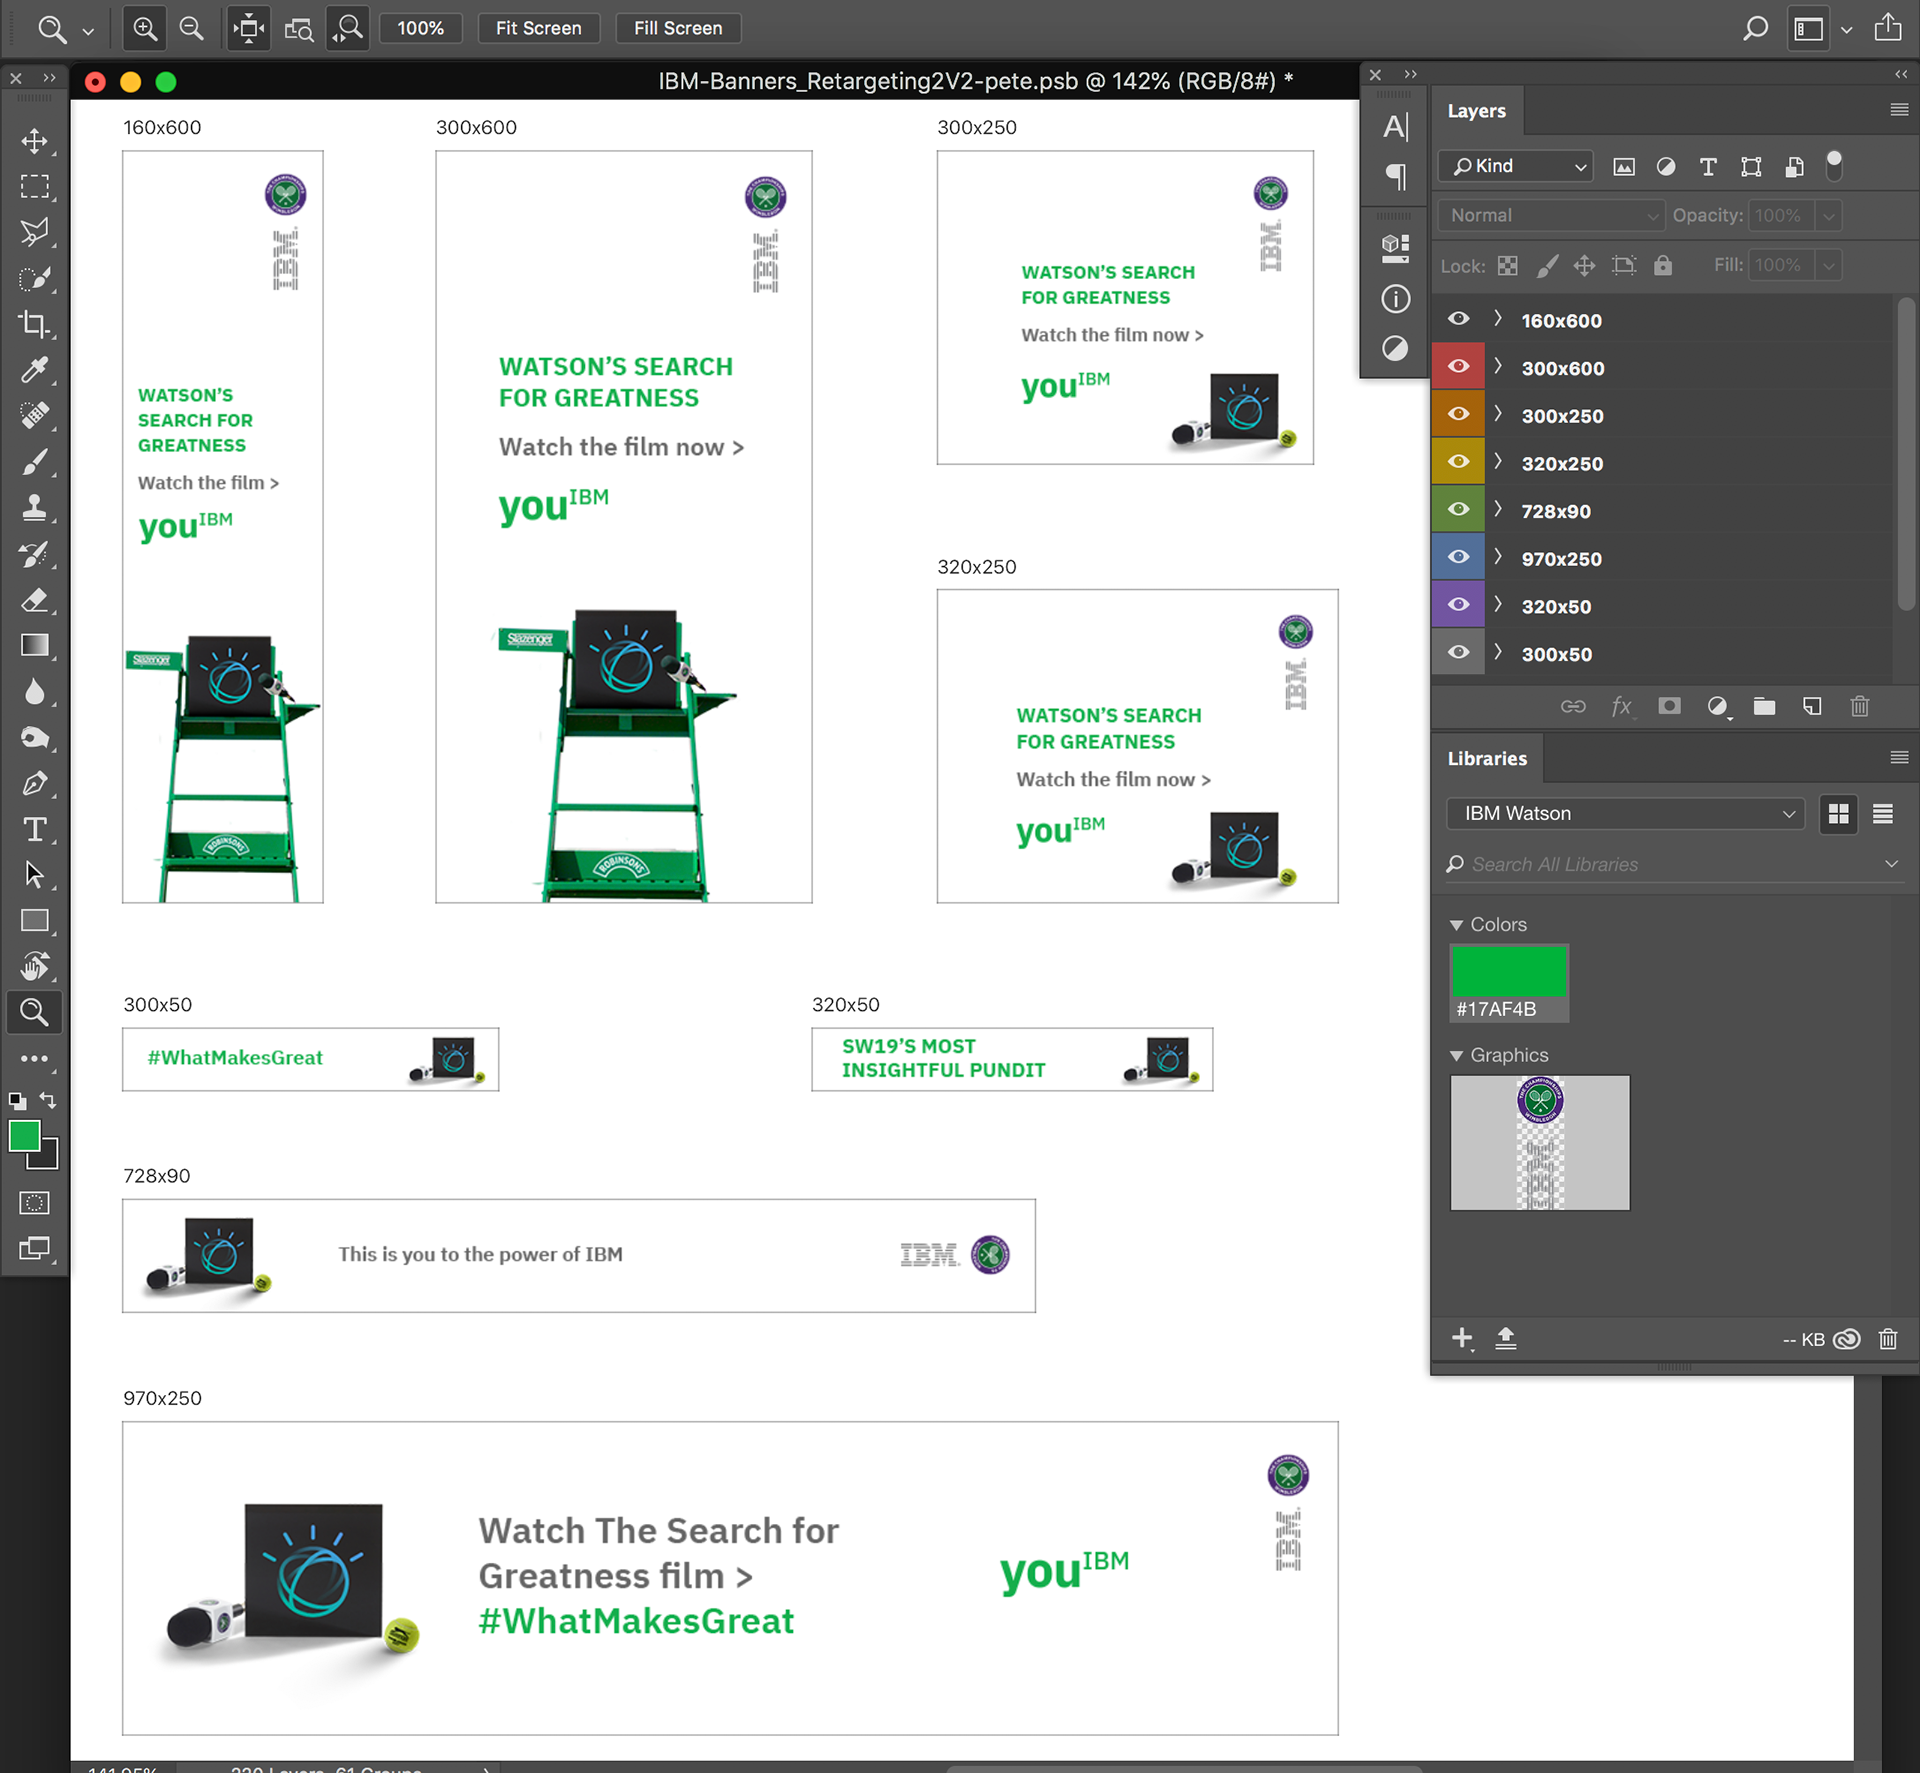Create a new group folder icon
This screenshot has height=1773, width=1920.
tap(1765, 707)
